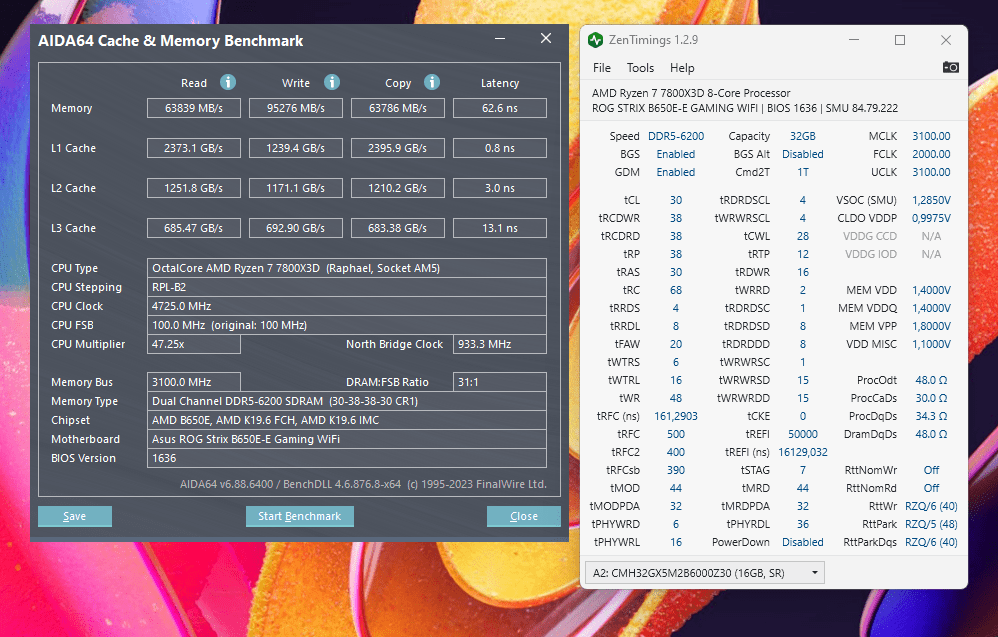
Task: Click the MCLK value 3100.00
Action: pyautogui.click(x=931, y=136)
